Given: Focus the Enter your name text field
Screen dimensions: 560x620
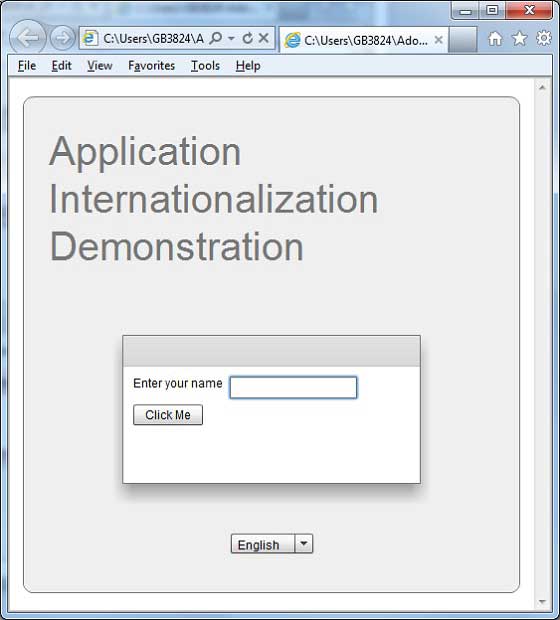Looking at the screenshot, I should [293, 388].
